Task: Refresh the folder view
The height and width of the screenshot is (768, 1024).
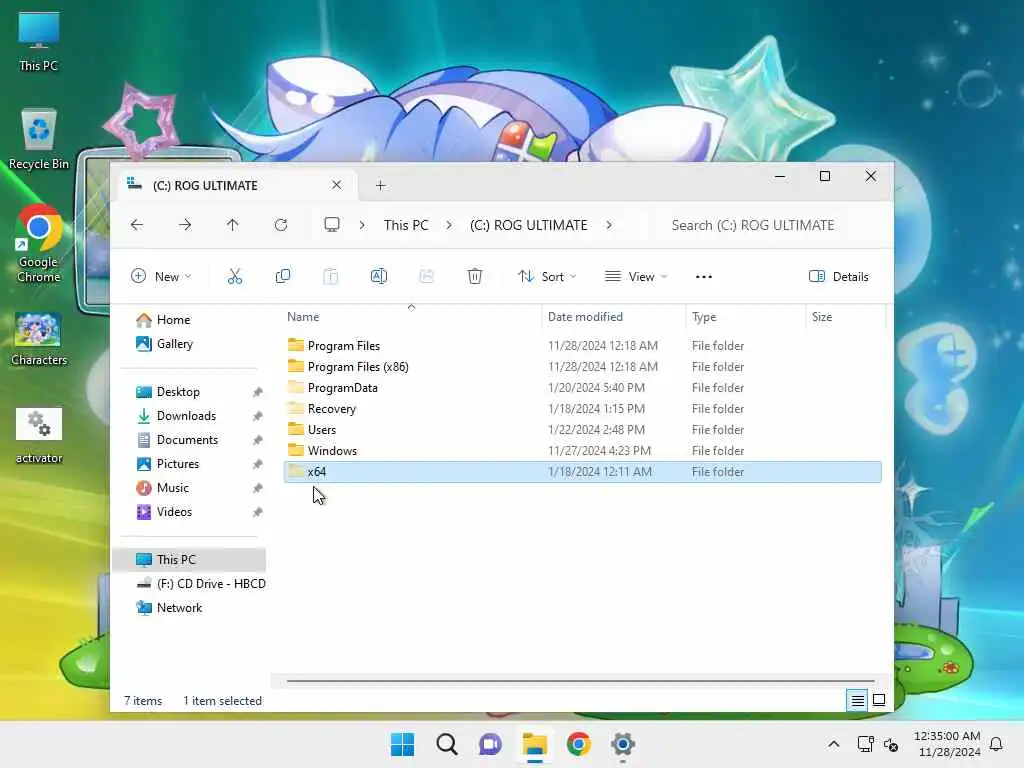Action: [x=281, y=225]
